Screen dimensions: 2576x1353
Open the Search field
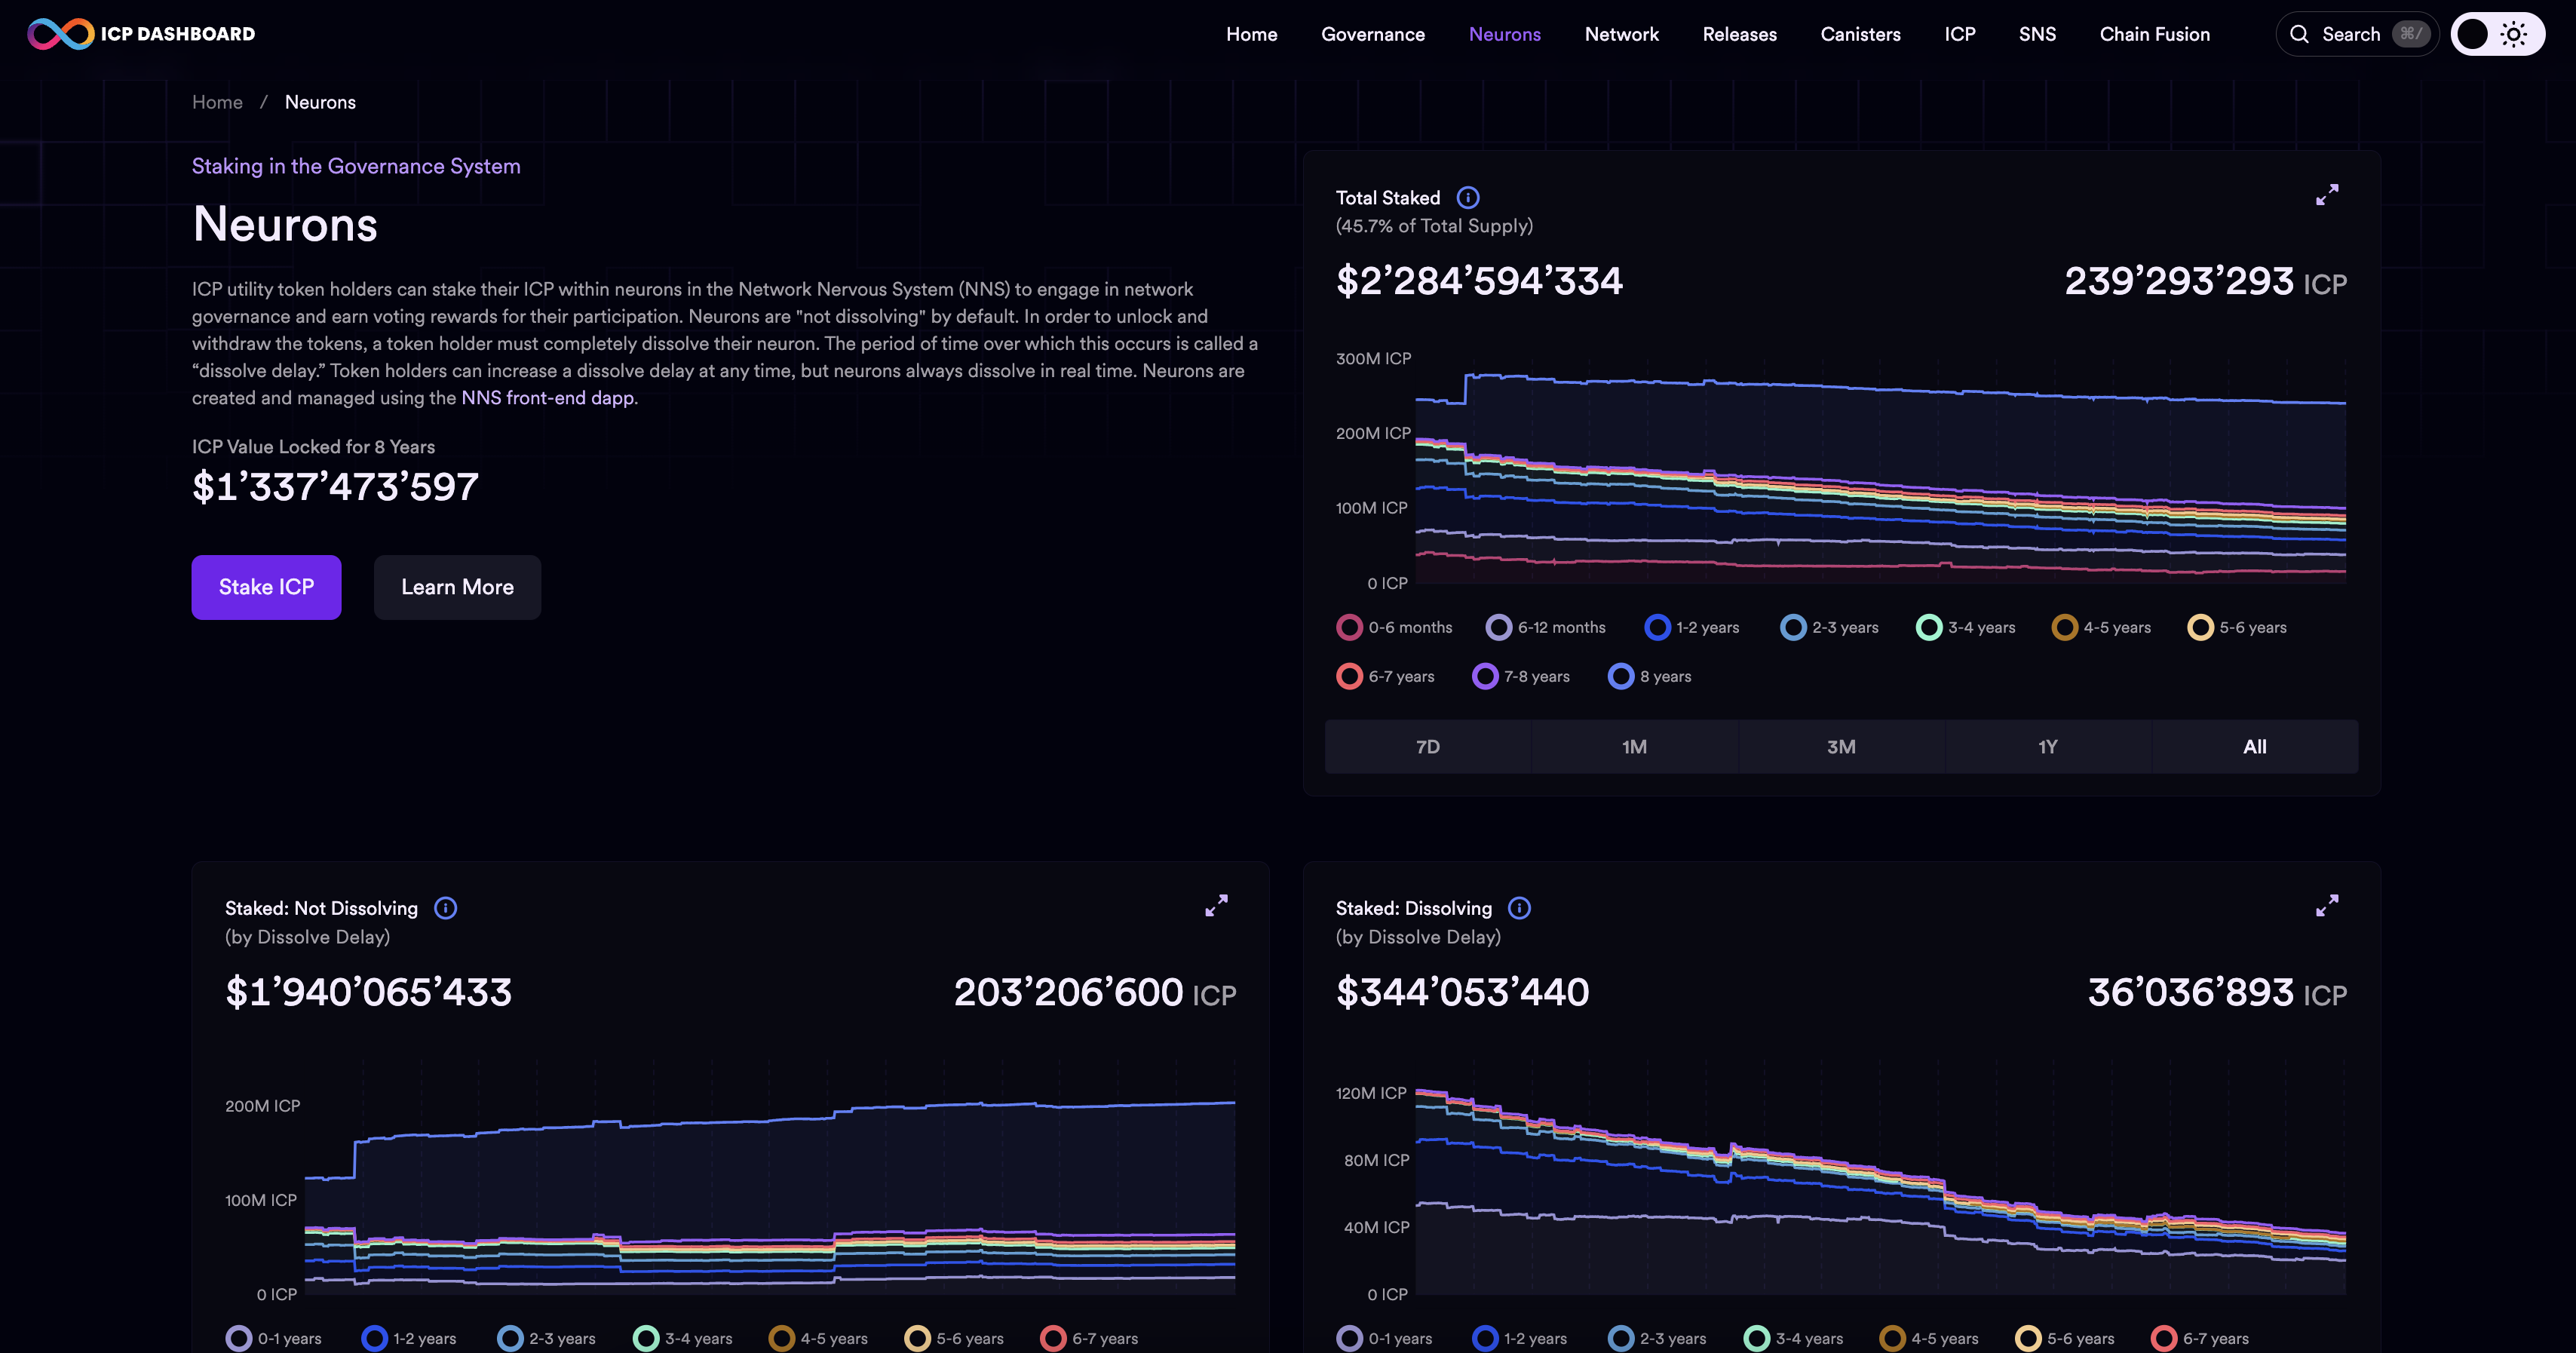pyautogui.click(x=2357, y=34)
